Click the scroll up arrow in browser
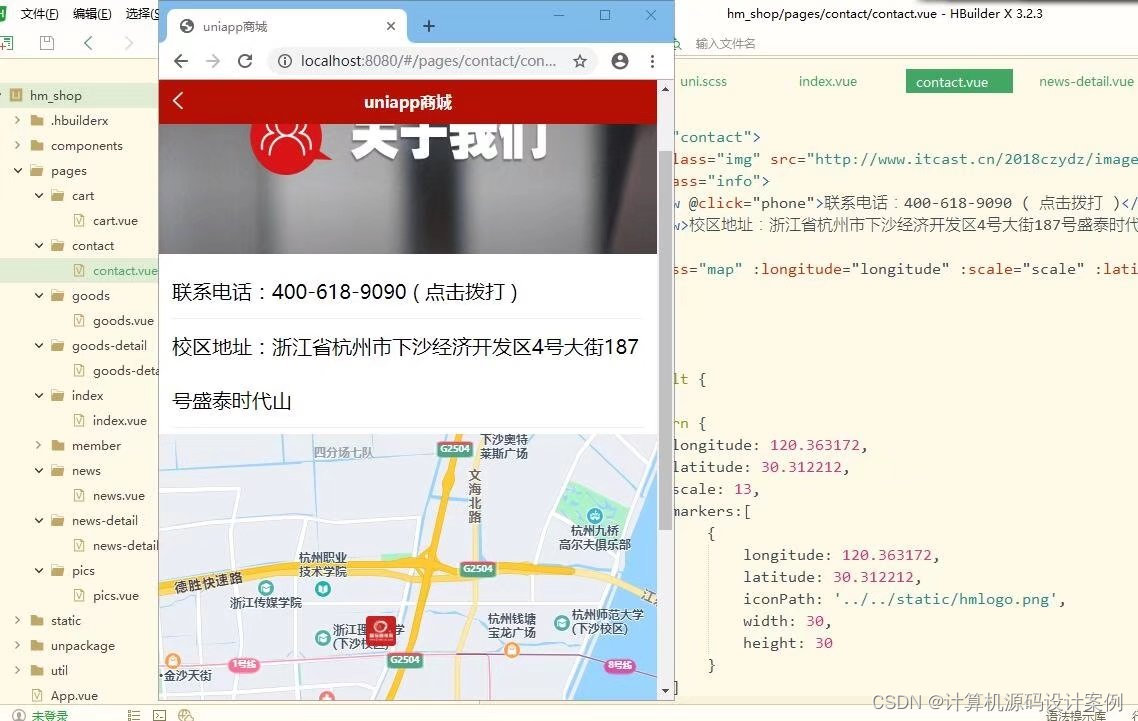This screenshot has width=1138, height=721. [666, 89]
